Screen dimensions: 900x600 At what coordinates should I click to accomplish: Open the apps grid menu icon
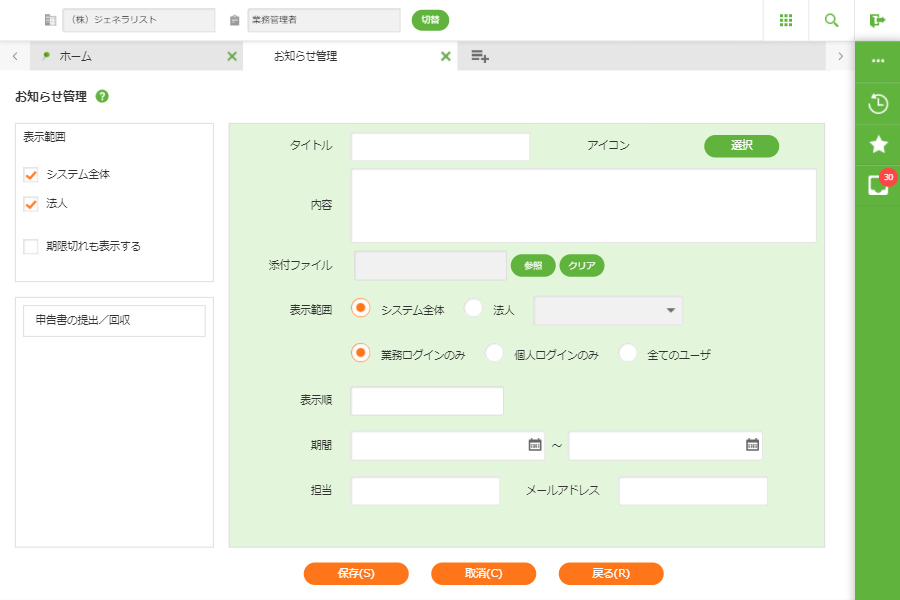(786, 20)
